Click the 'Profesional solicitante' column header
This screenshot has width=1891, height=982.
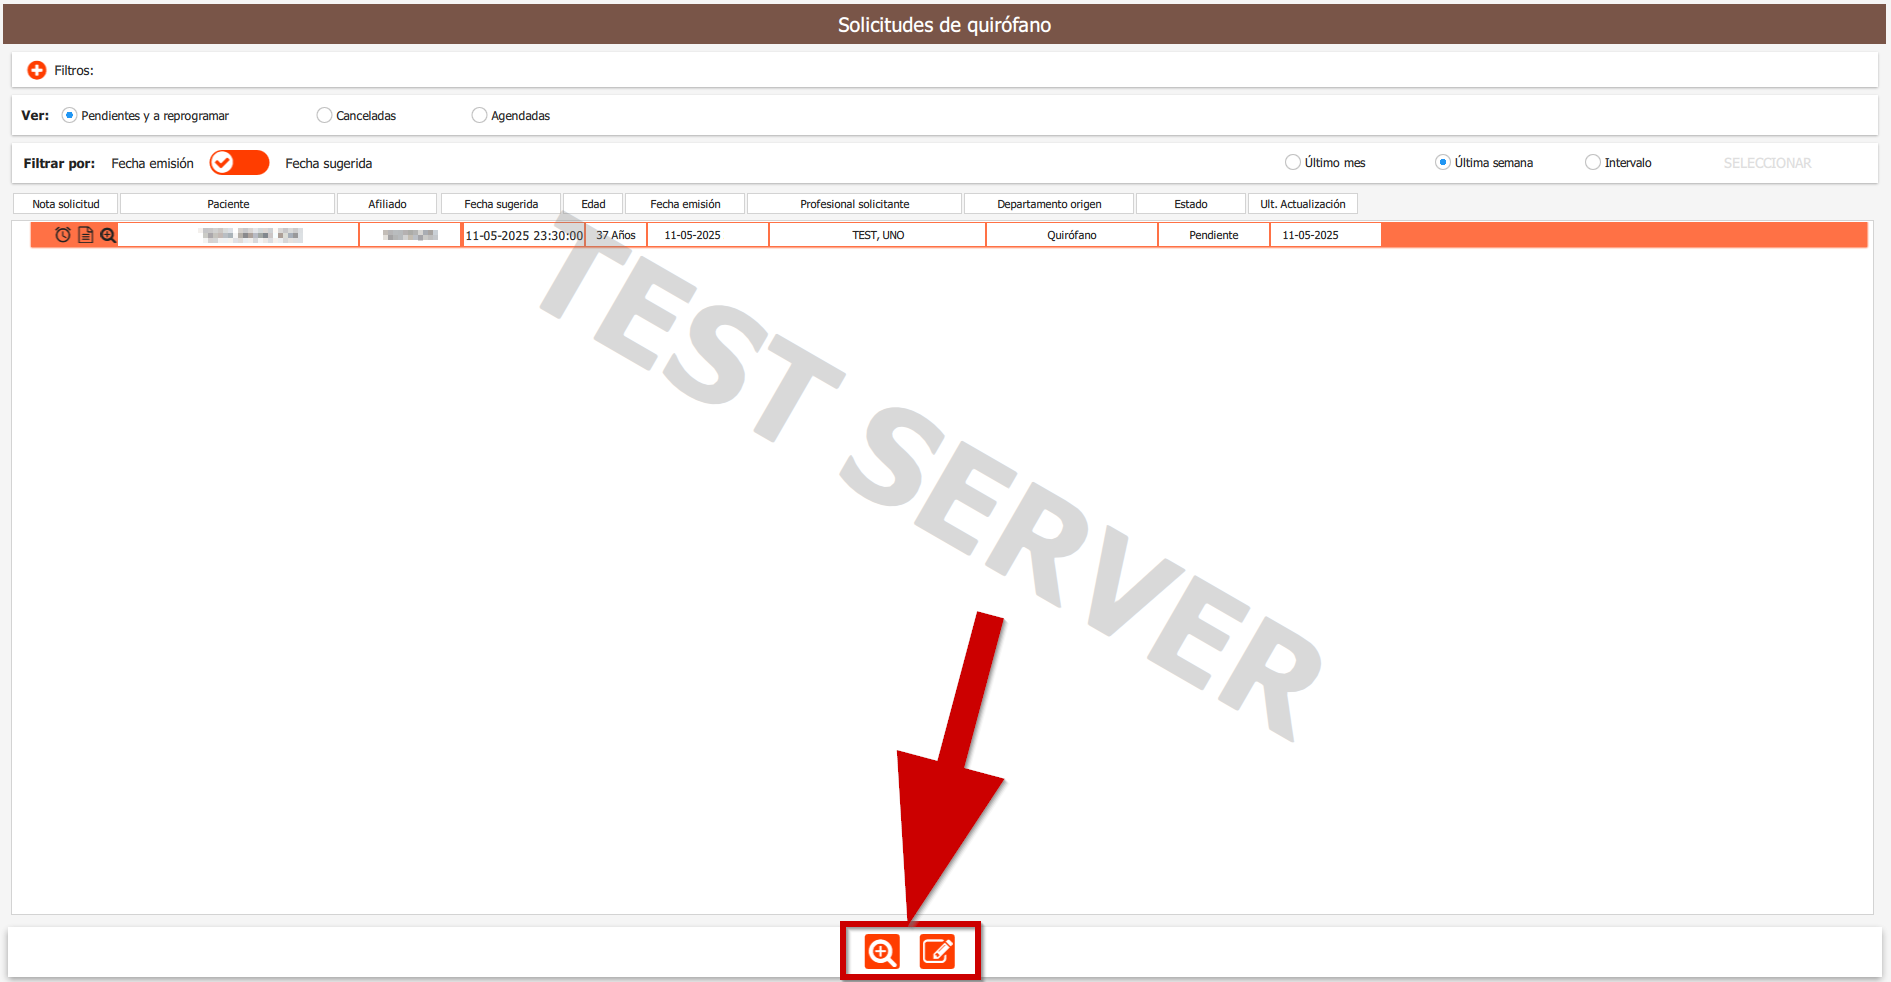point(854,204)
